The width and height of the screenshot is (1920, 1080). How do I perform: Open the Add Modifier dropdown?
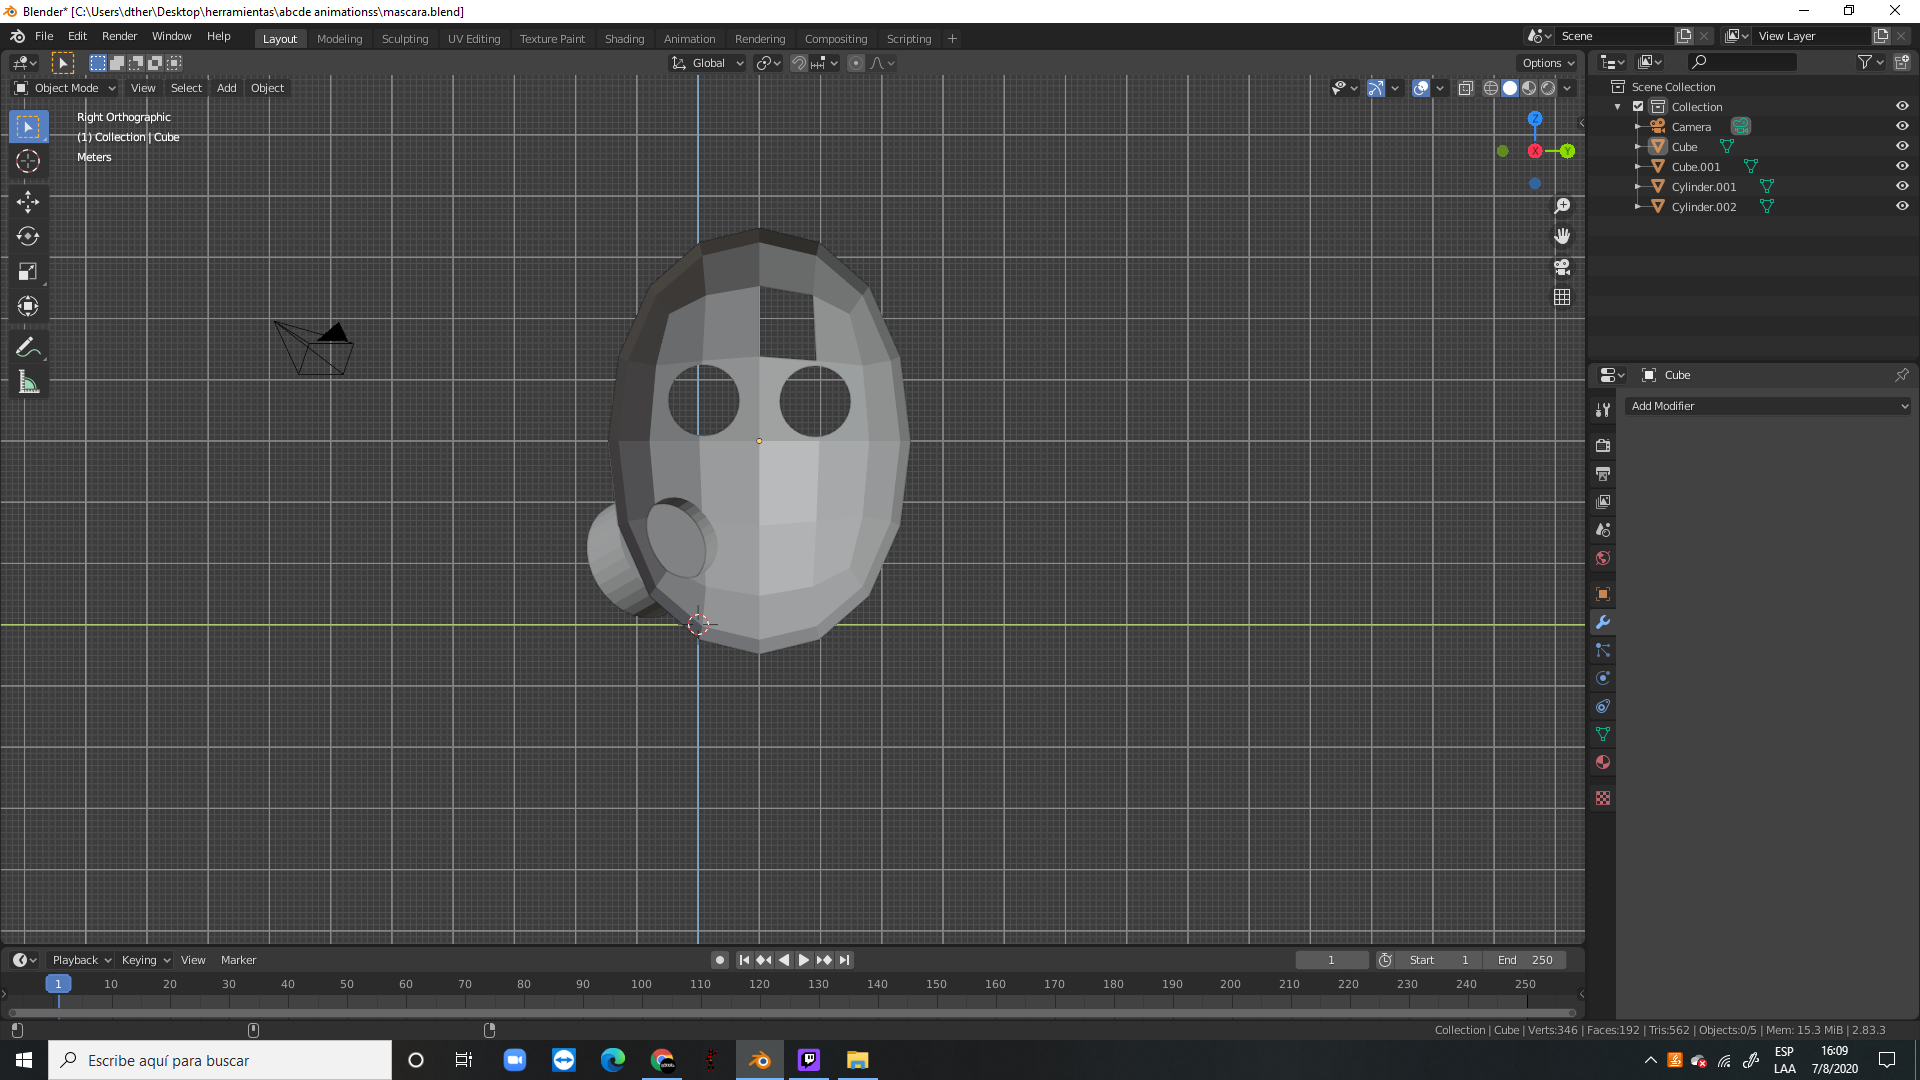1768,406
